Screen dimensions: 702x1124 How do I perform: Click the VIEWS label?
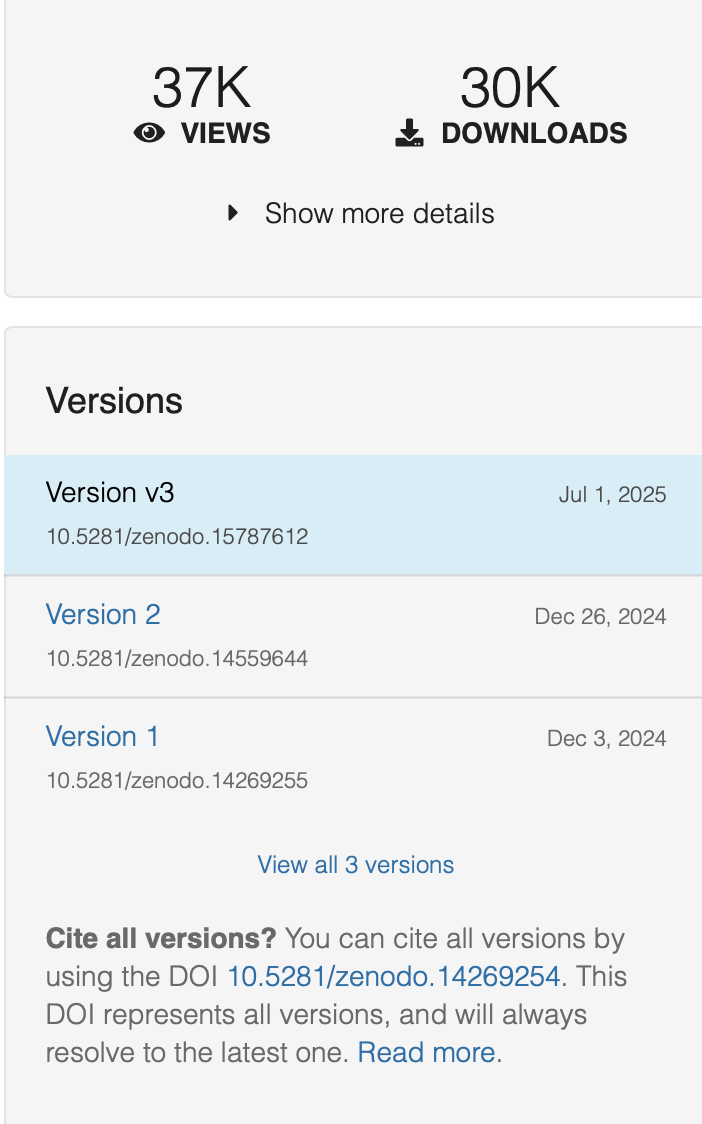(226, 133)
